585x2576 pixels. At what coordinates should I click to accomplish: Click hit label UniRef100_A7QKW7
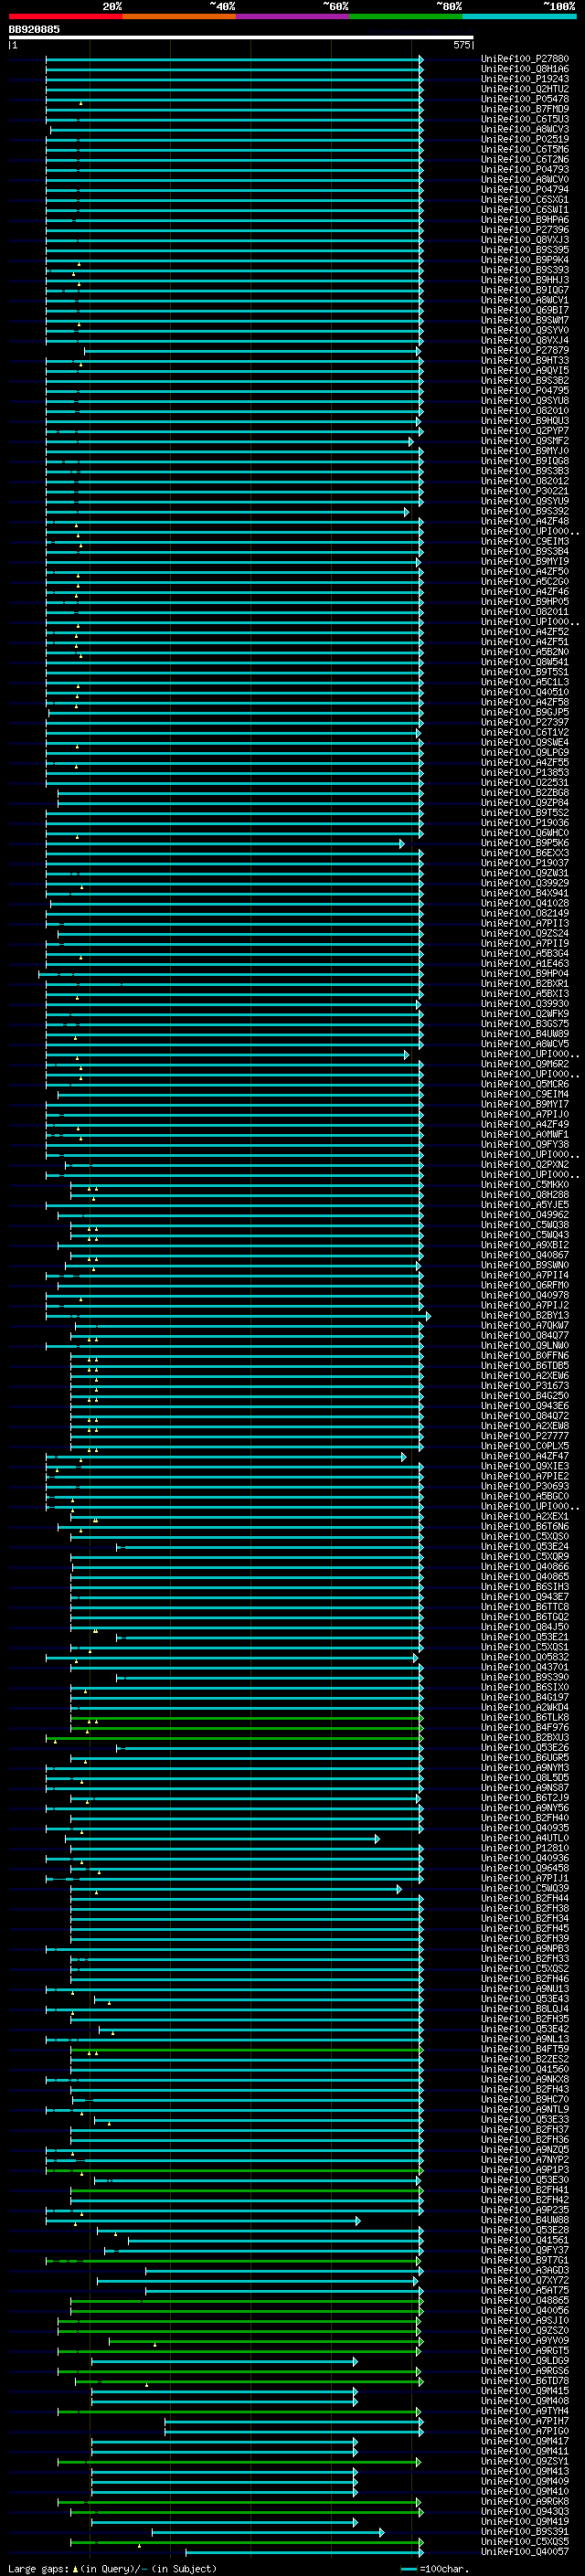coord(525,1326)
